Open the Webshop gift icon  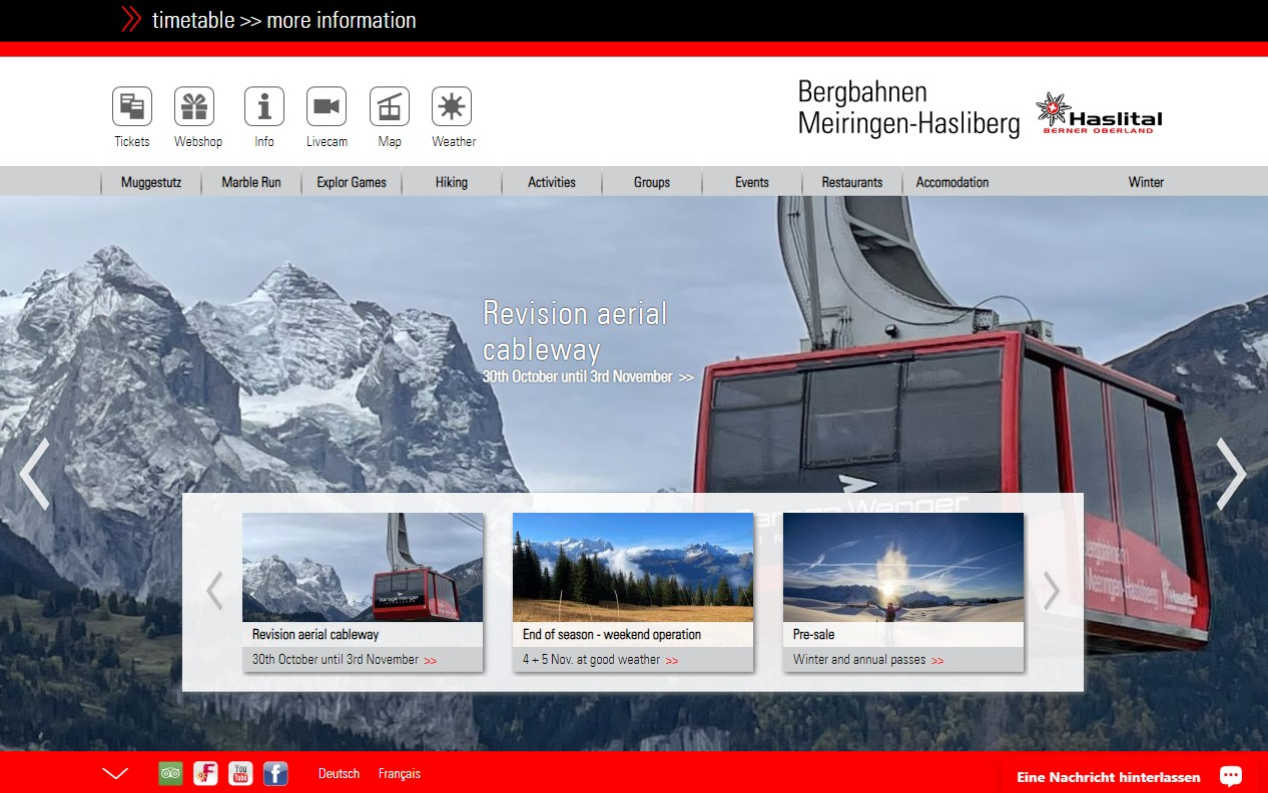194,107
